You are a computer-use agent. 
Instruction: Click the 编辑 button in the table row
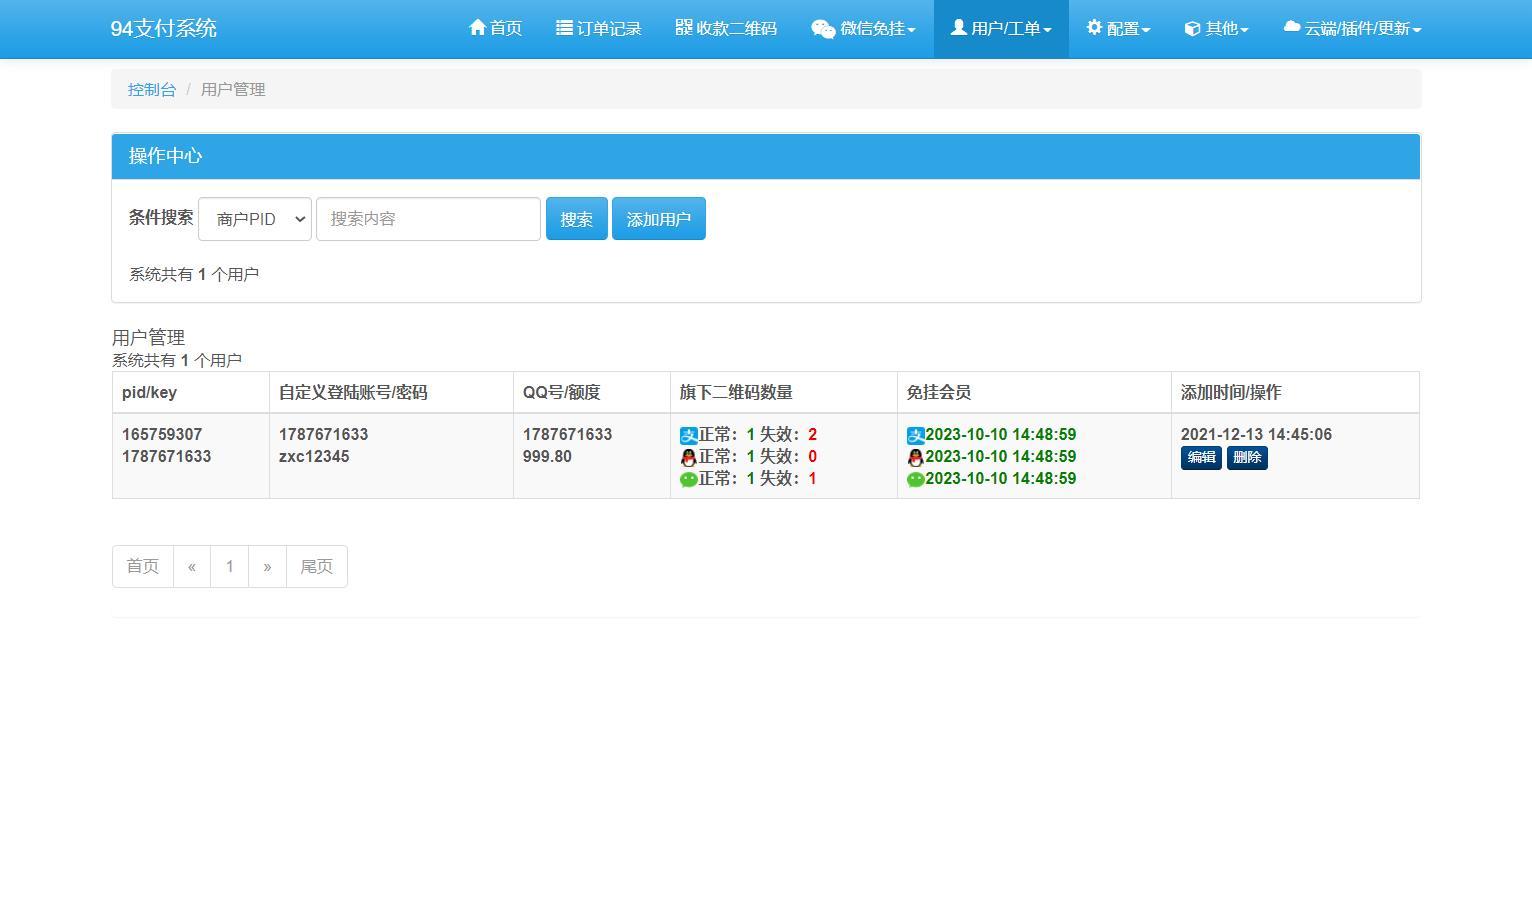coord(1200,457)
